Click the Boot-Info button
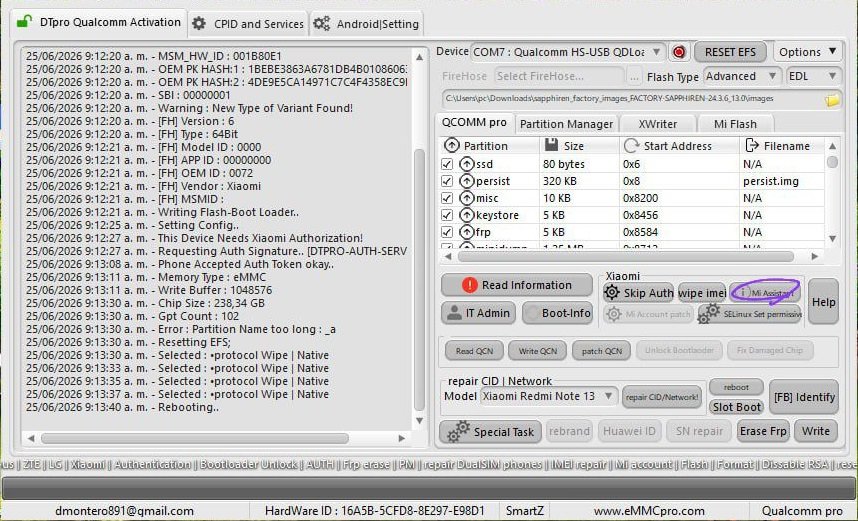858x521 pixels. (x=557, y=313)
